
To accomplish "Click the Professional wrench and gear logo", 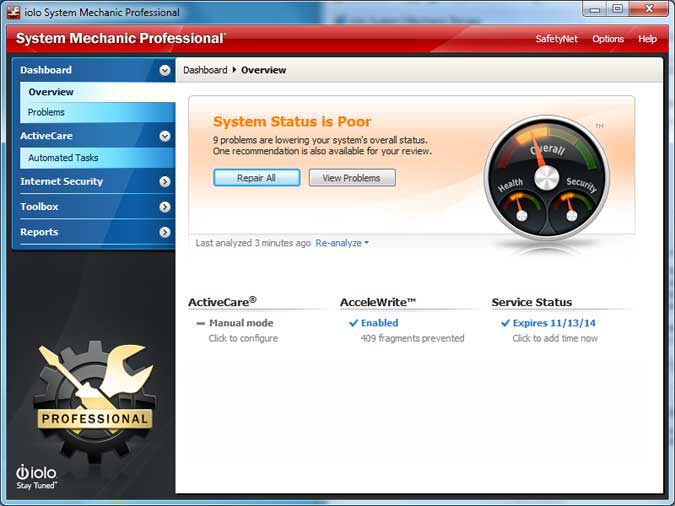I will point(94,400).
